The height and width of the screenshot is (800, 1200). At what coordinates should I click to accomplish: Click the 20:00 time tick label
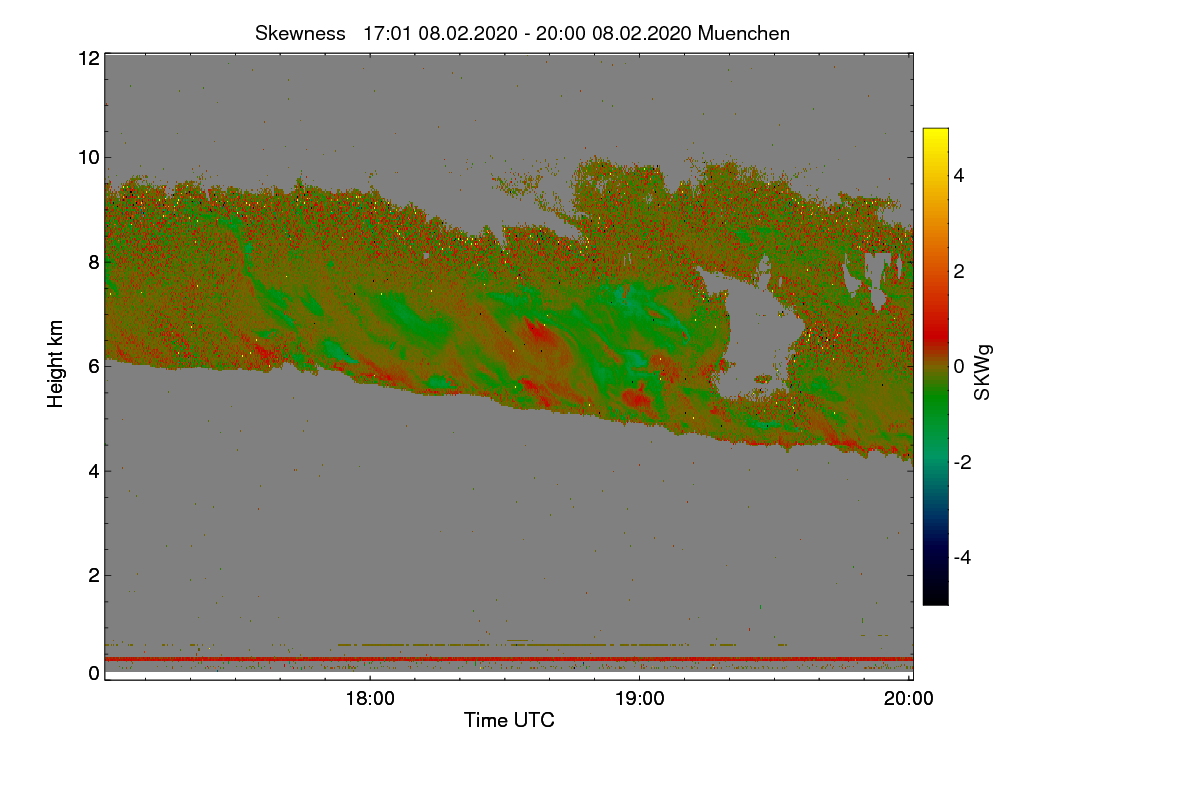pyautogui.click(x=909, y=699)
